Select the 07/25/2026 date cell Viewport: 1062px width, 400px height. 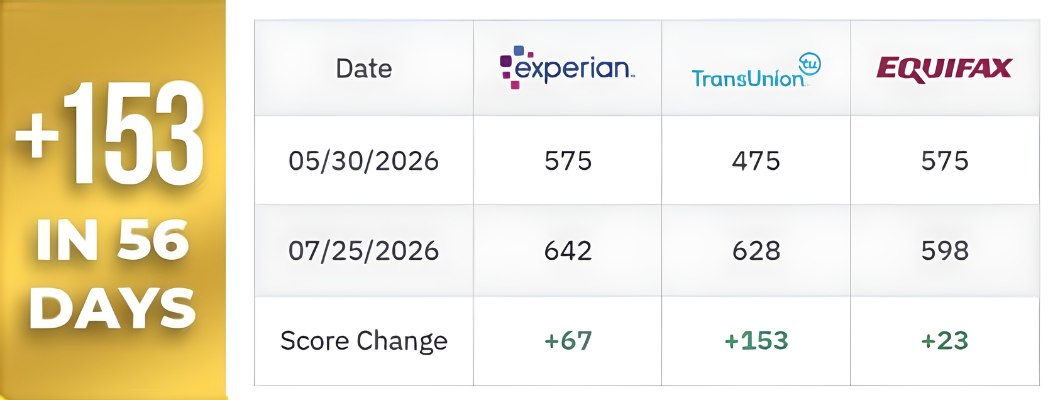[x=364, y=251]
